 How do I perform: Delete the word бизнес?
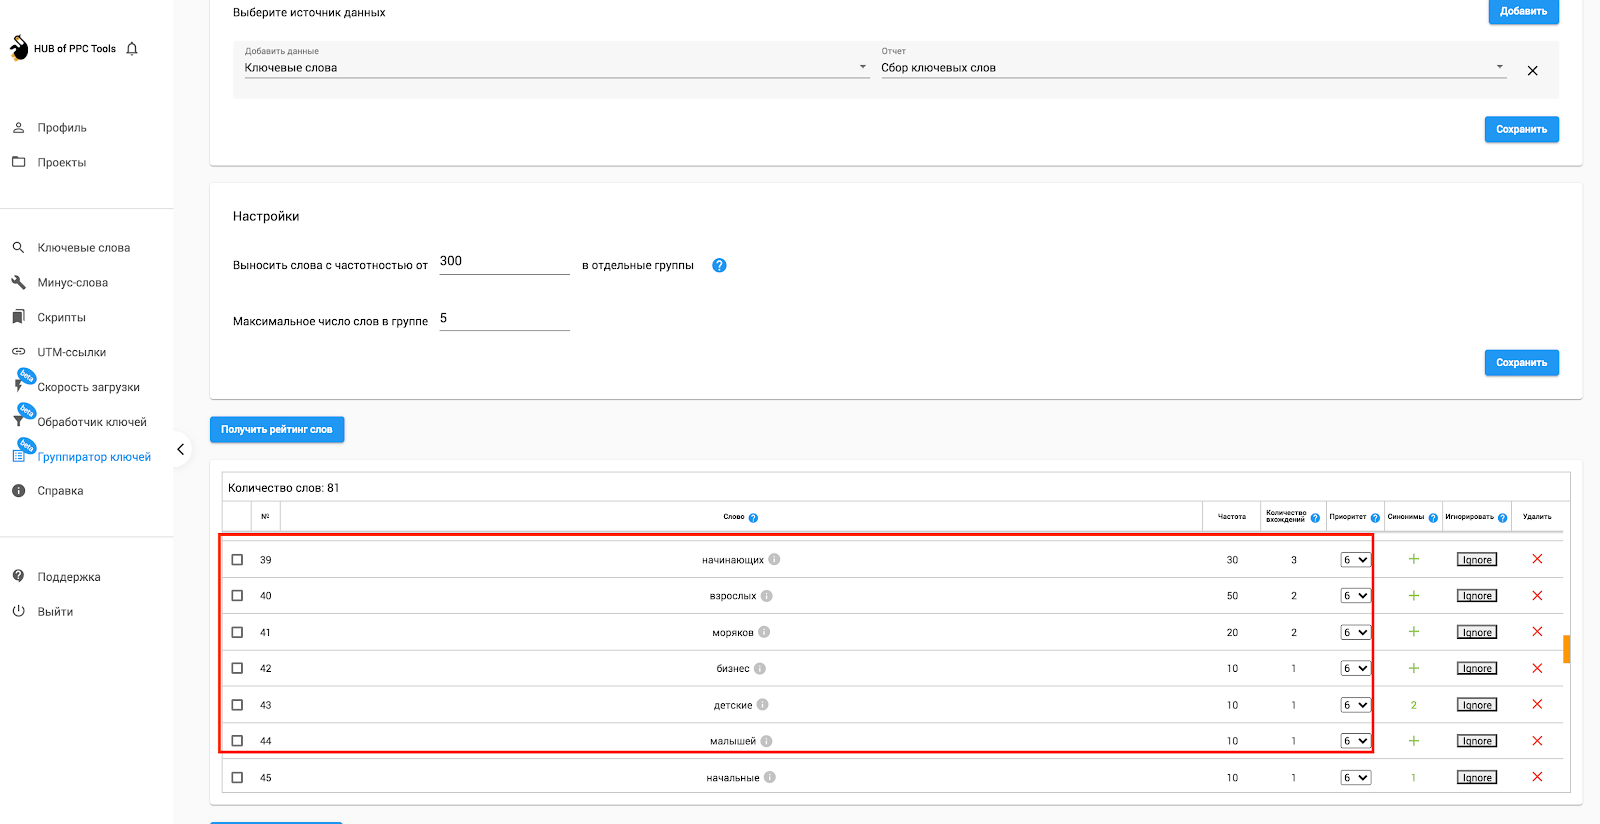pos(1537,668)
